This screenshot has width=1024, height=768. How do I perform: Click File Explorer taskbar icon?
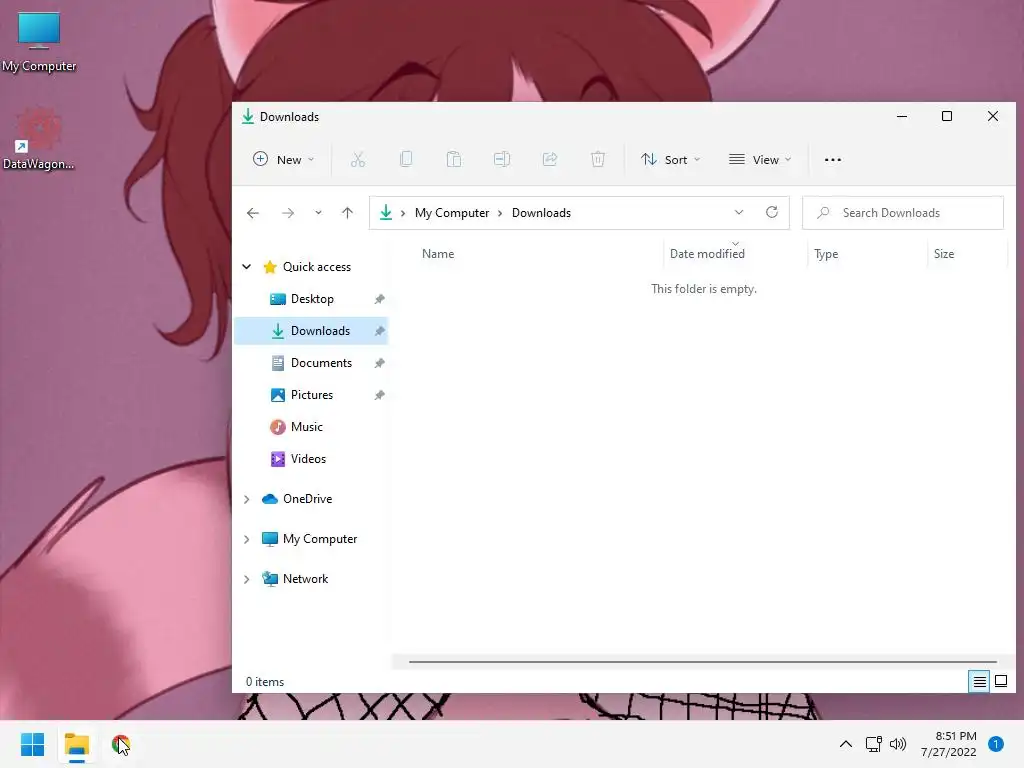(x=77, y=746)
